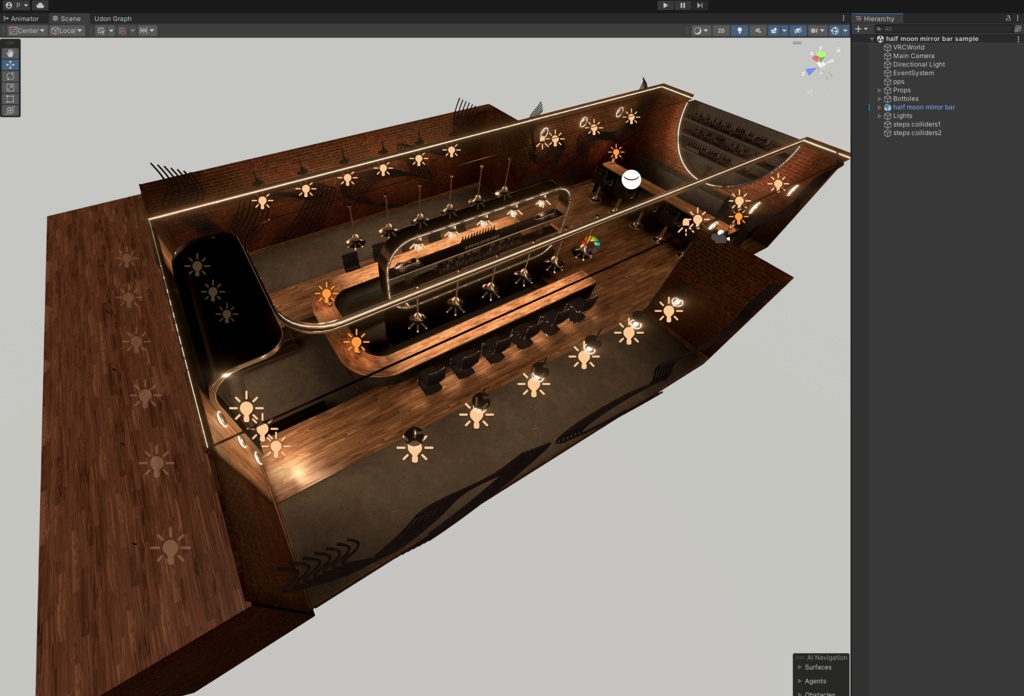This screenshot has height=696, width=1024.
Task: Toggle scene audio
Action: 758,31
